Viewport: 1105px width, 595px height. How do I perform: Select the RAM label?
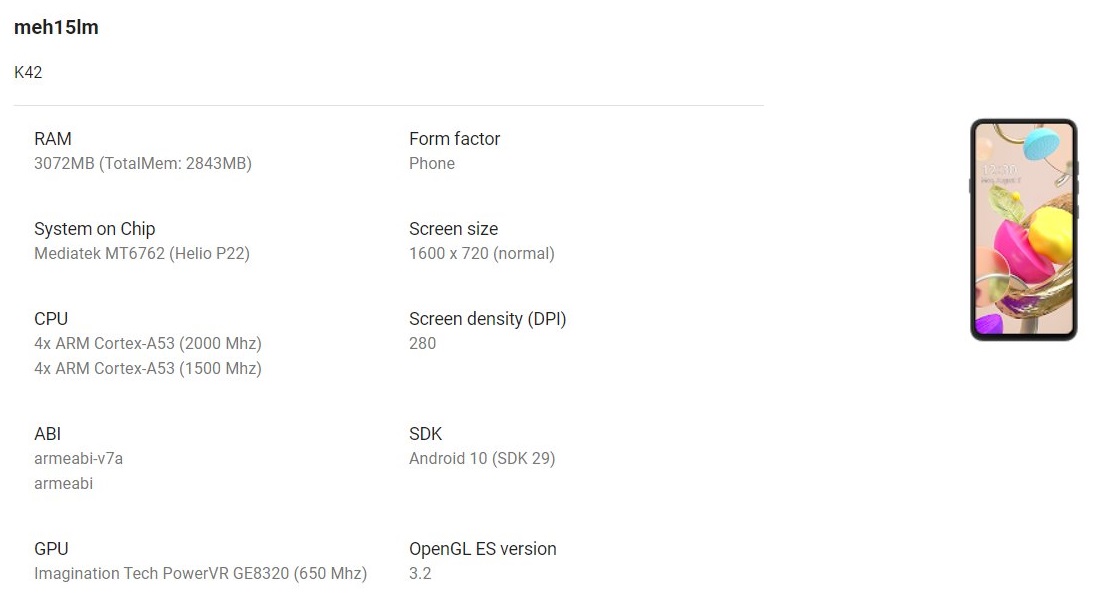[x=53, y=139]
